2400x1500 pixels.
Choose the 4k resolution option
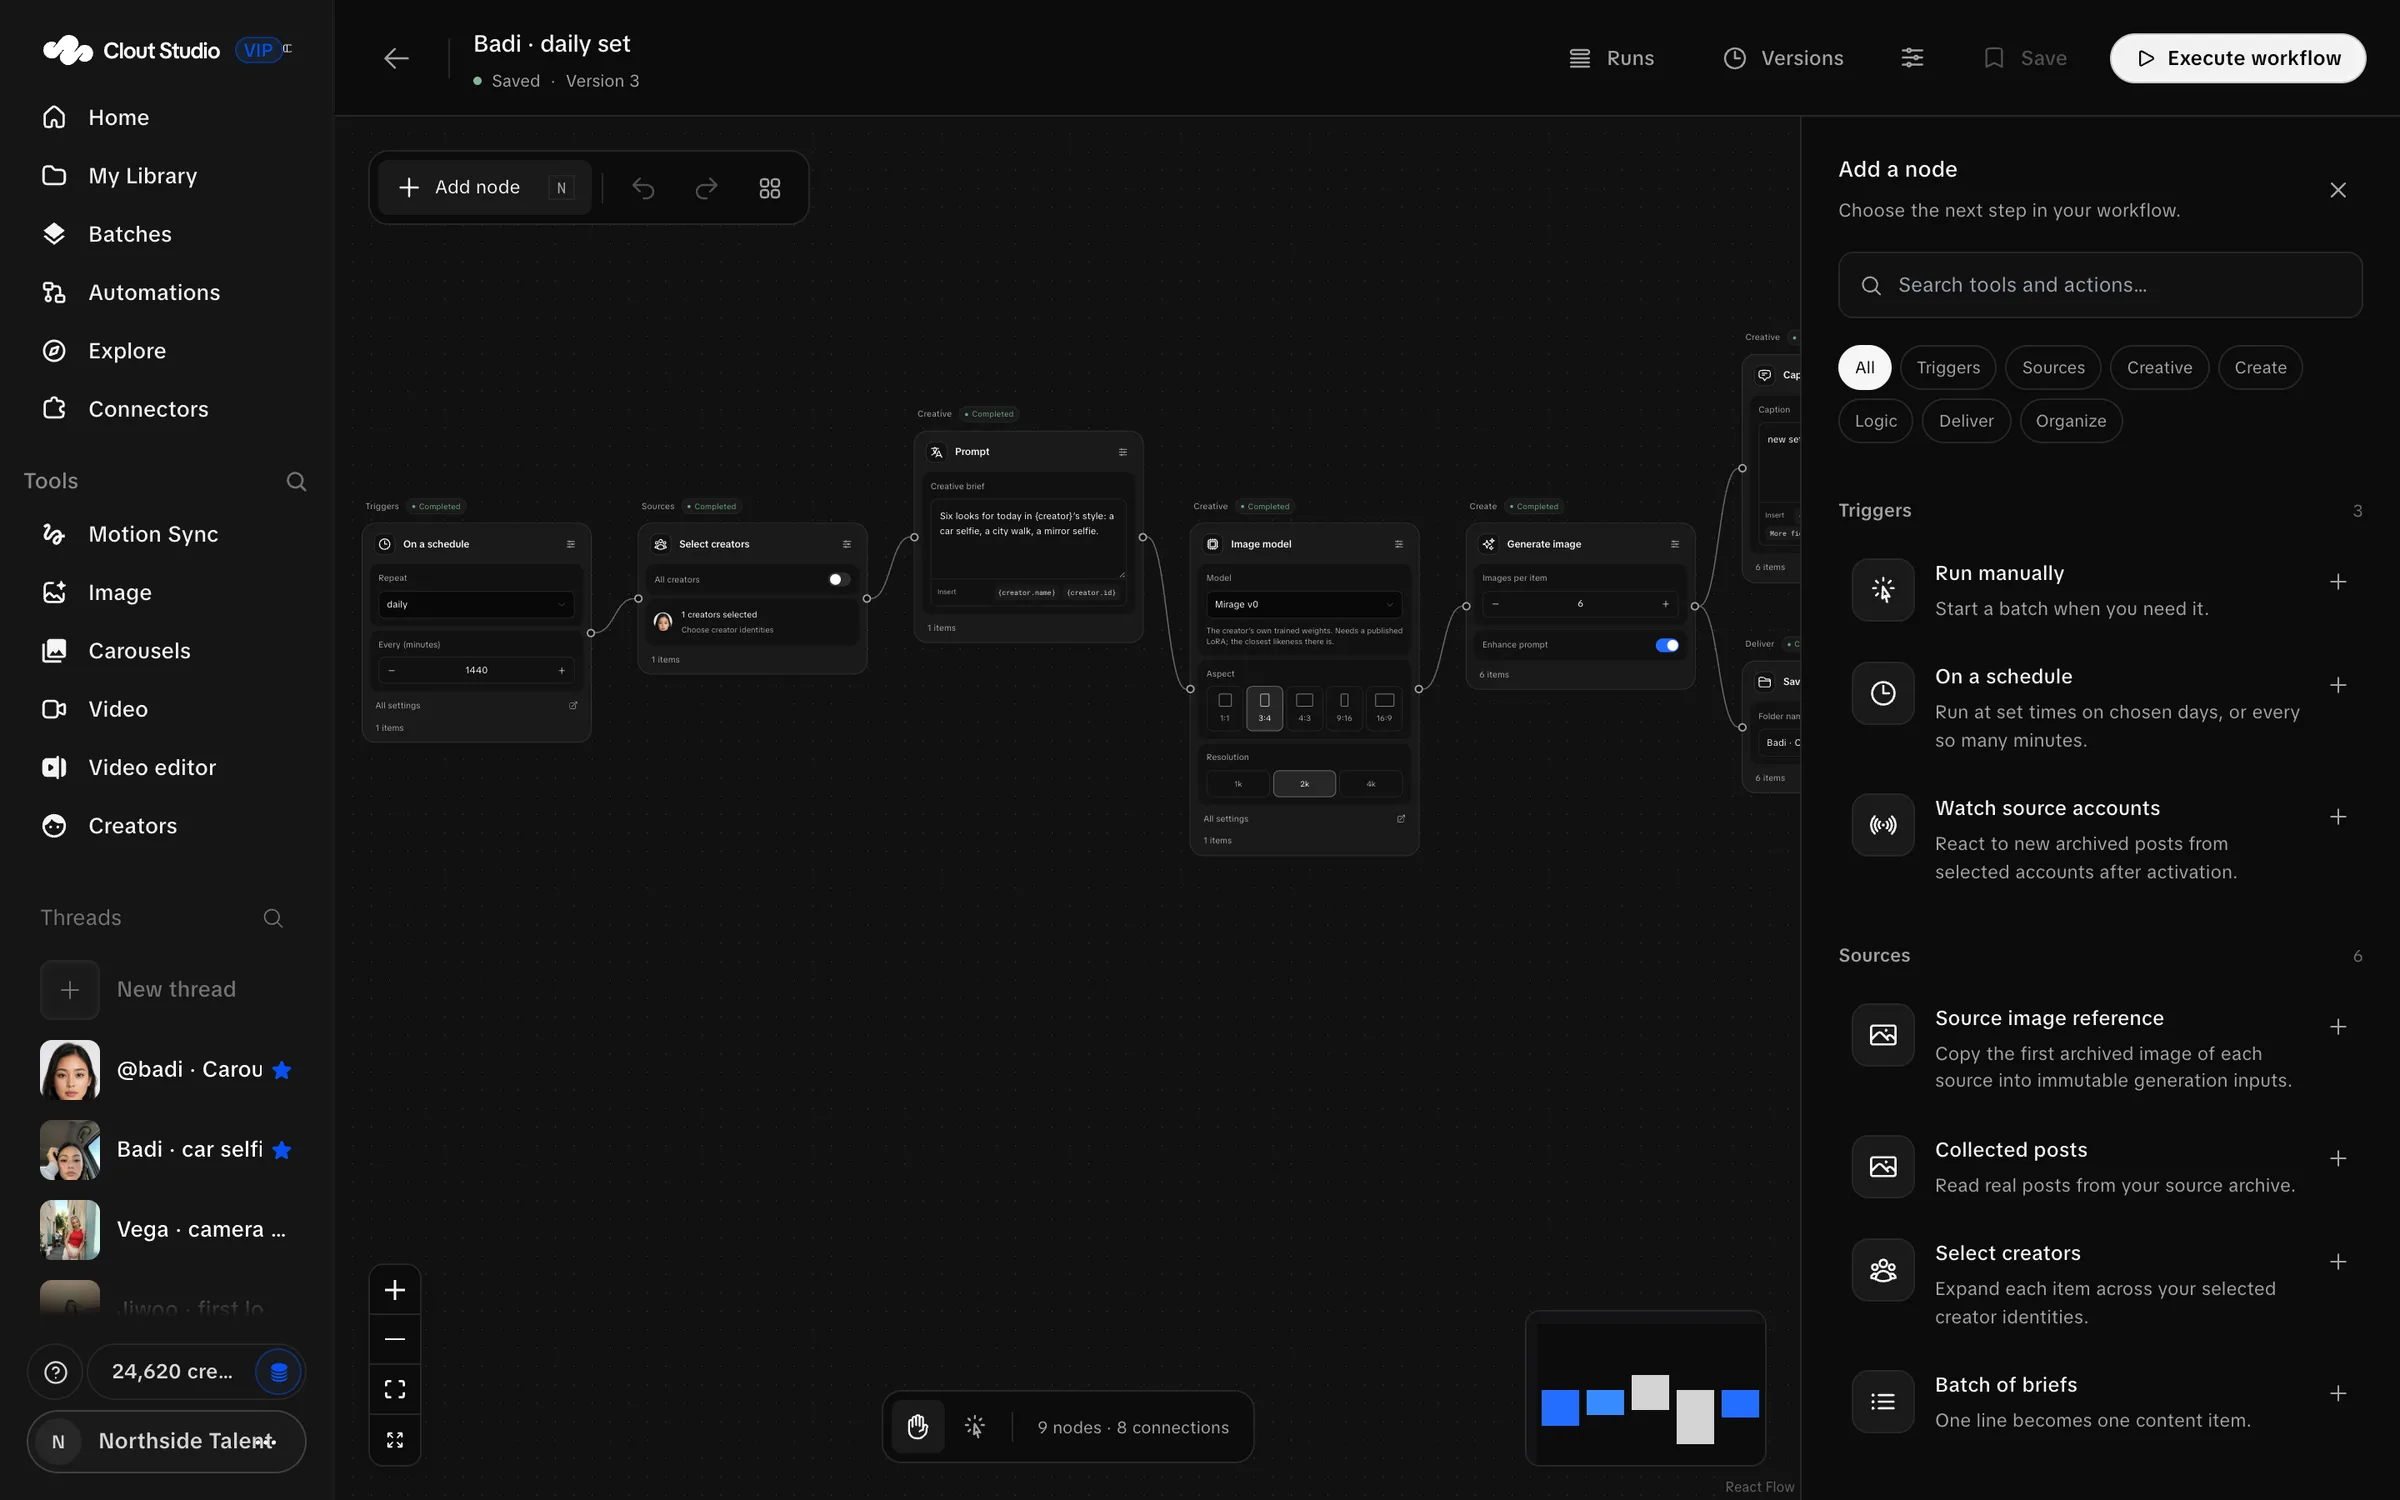coord(1370,784)
